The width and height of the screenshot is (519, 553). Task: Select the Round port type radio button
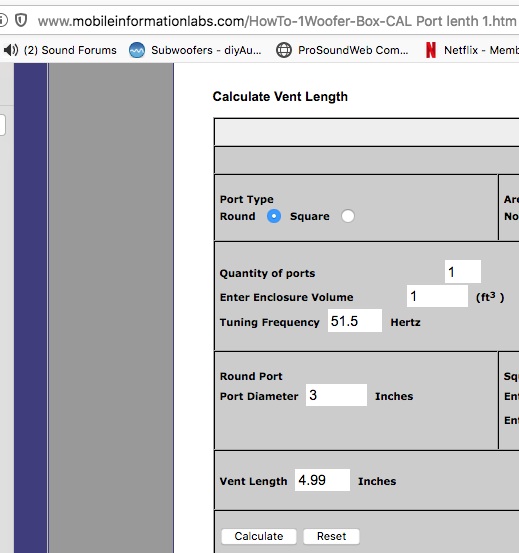point(274,216)
